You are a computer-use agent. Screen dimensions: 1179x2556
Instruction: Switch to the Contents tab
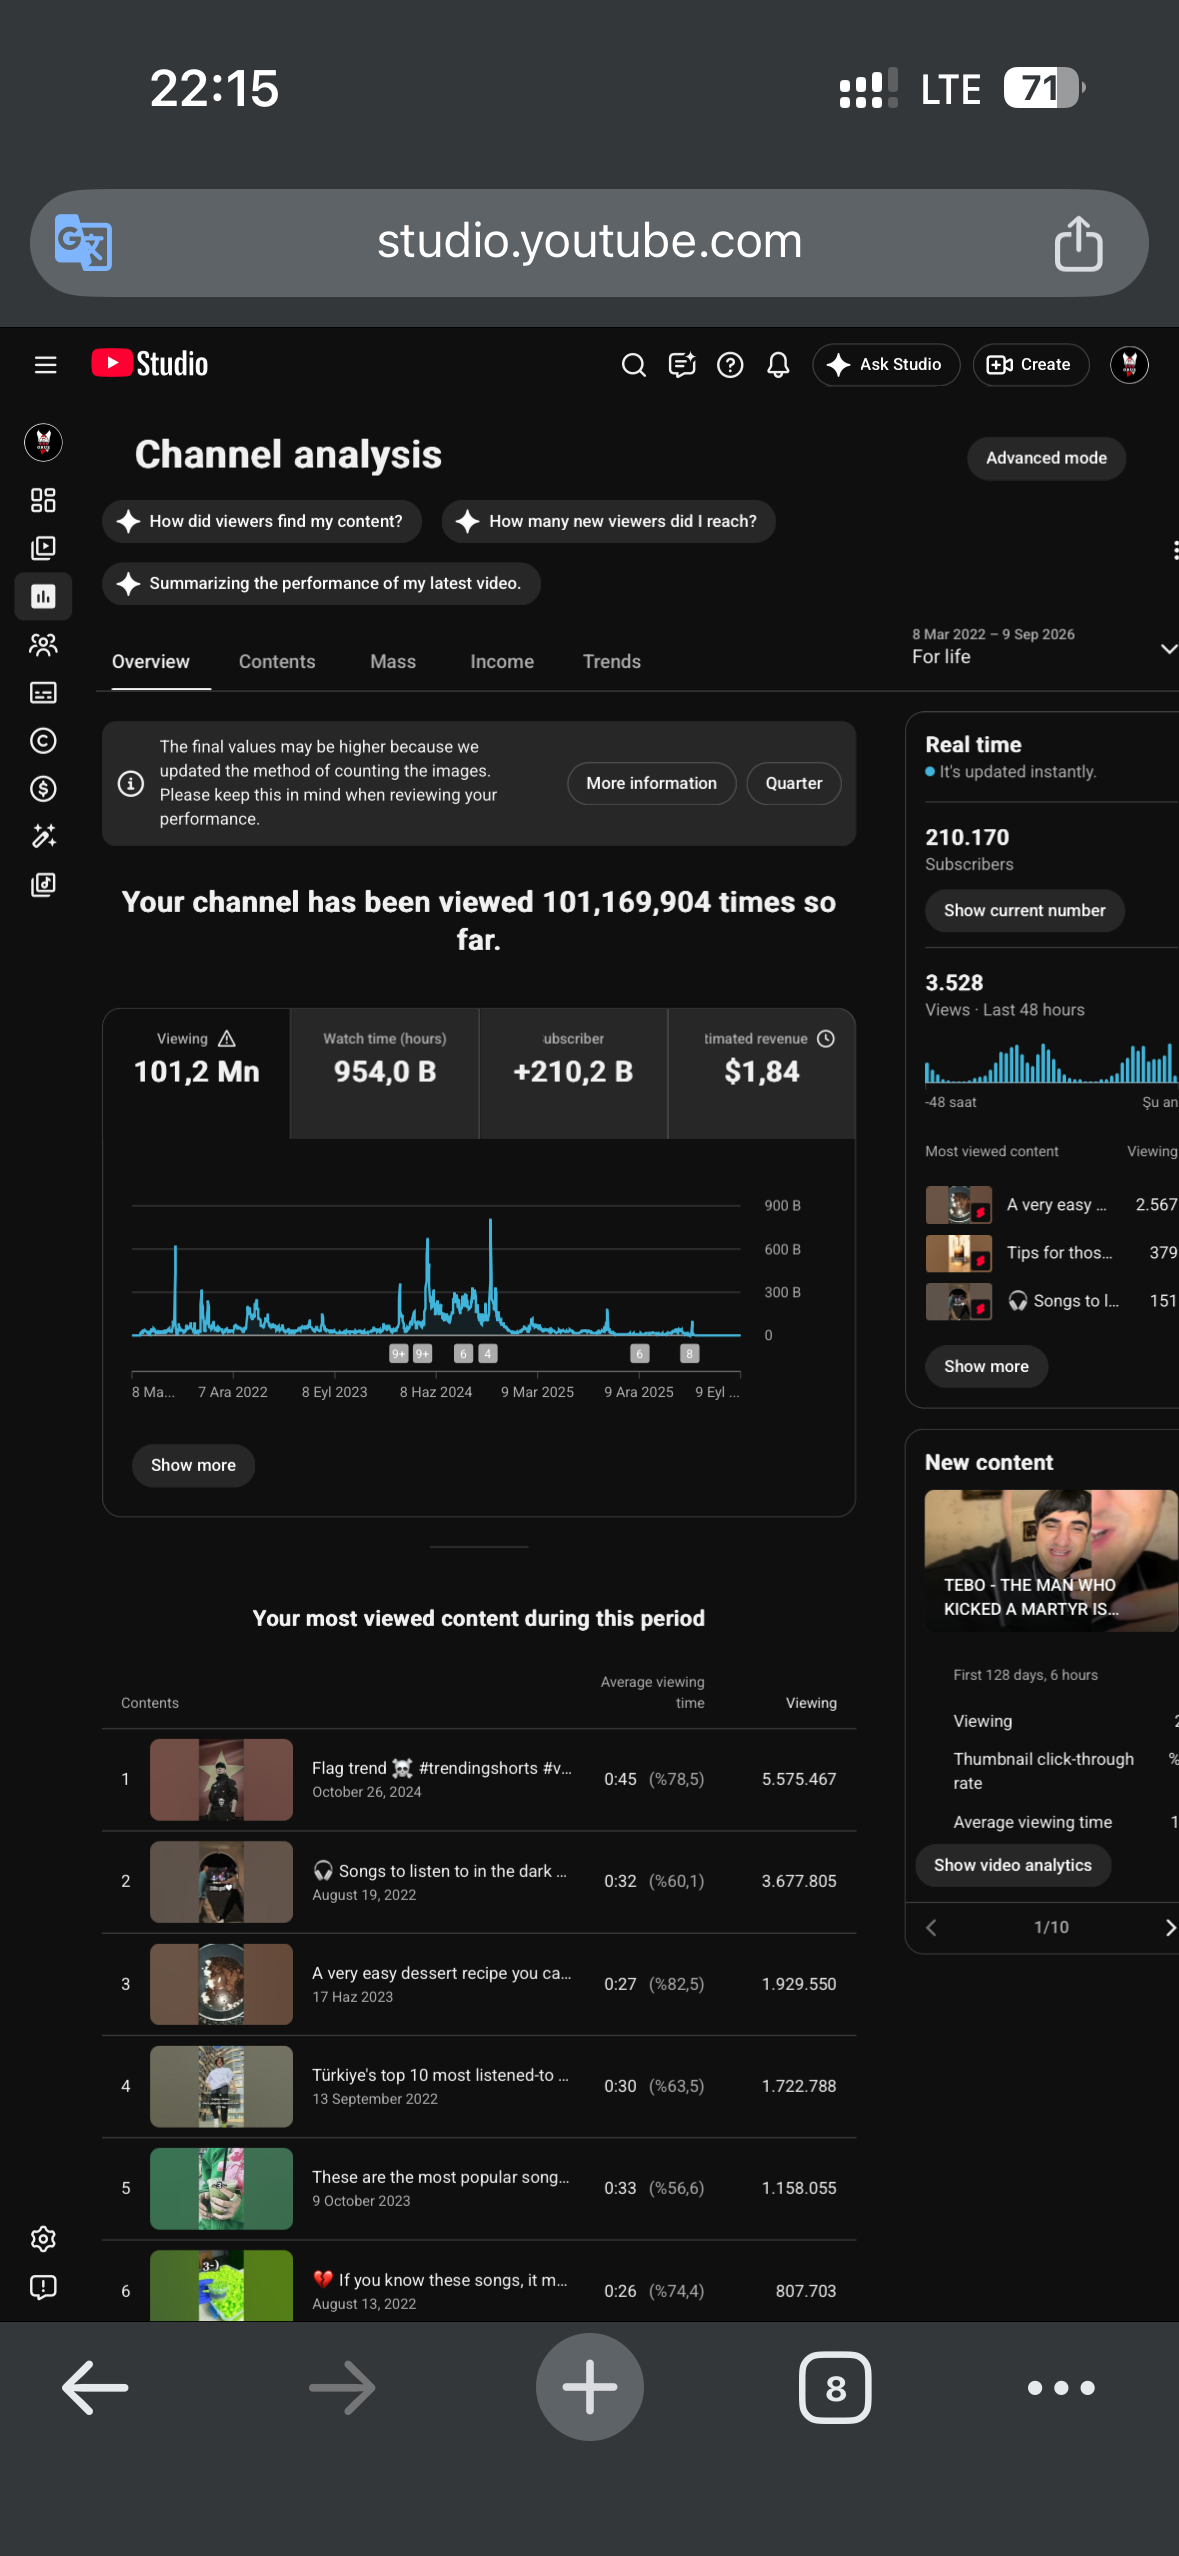277,662
